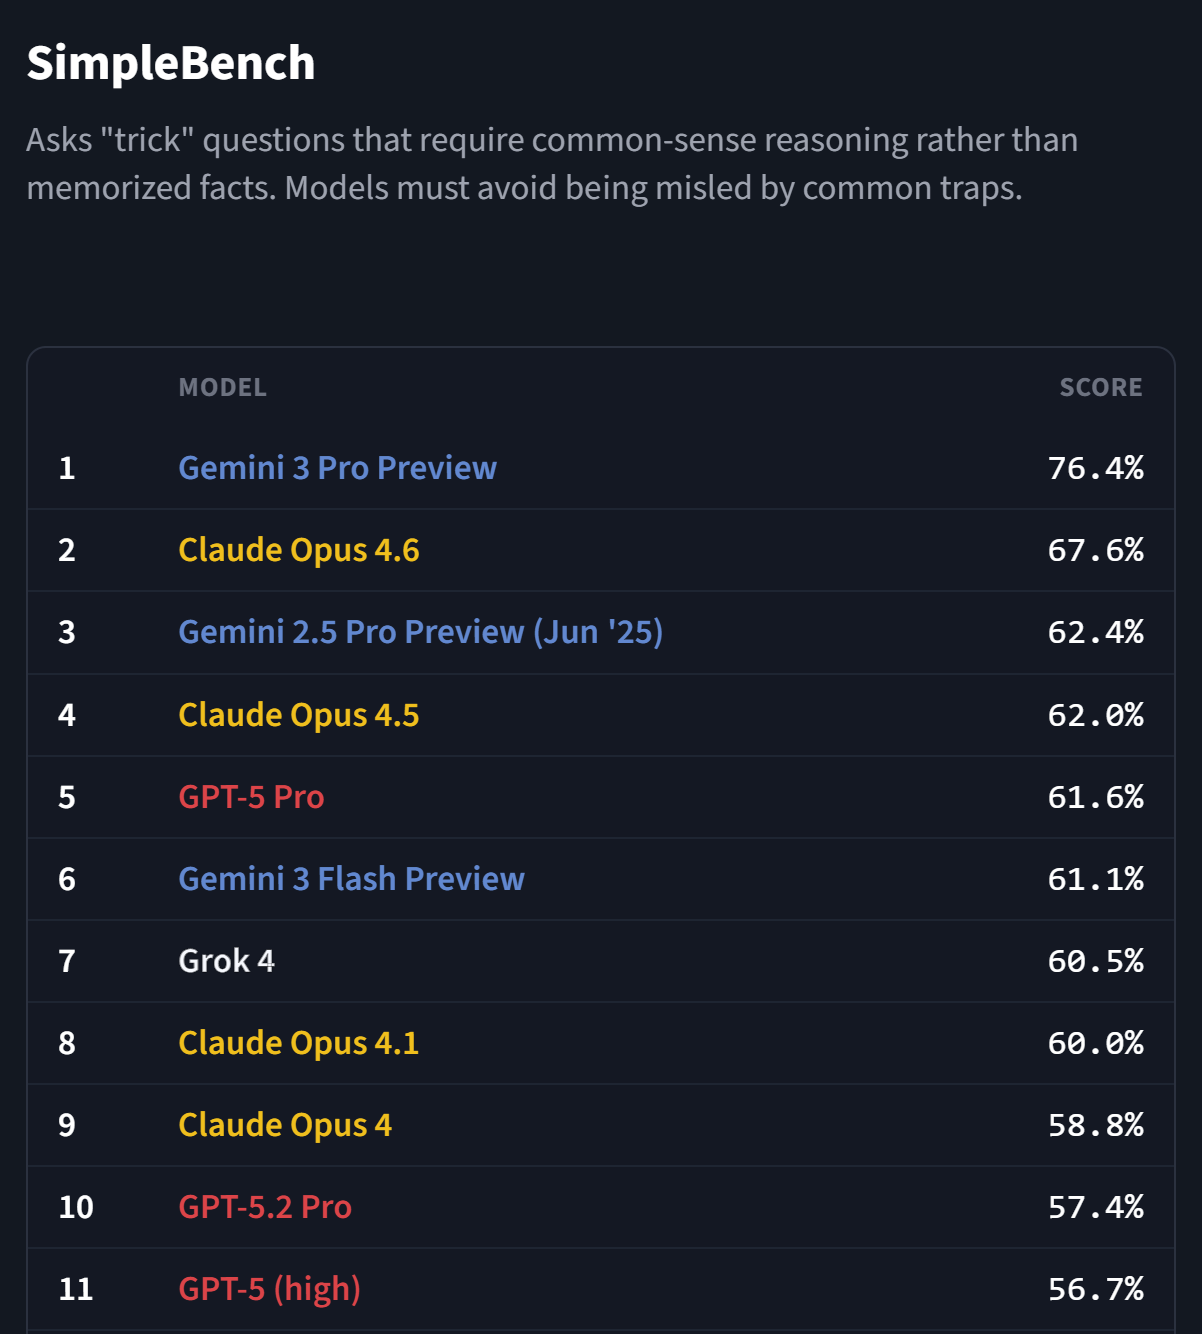This screenshot has width=1202, height=1334.
Task: Select the Grok 4 model name
Action: click(226, 961)
